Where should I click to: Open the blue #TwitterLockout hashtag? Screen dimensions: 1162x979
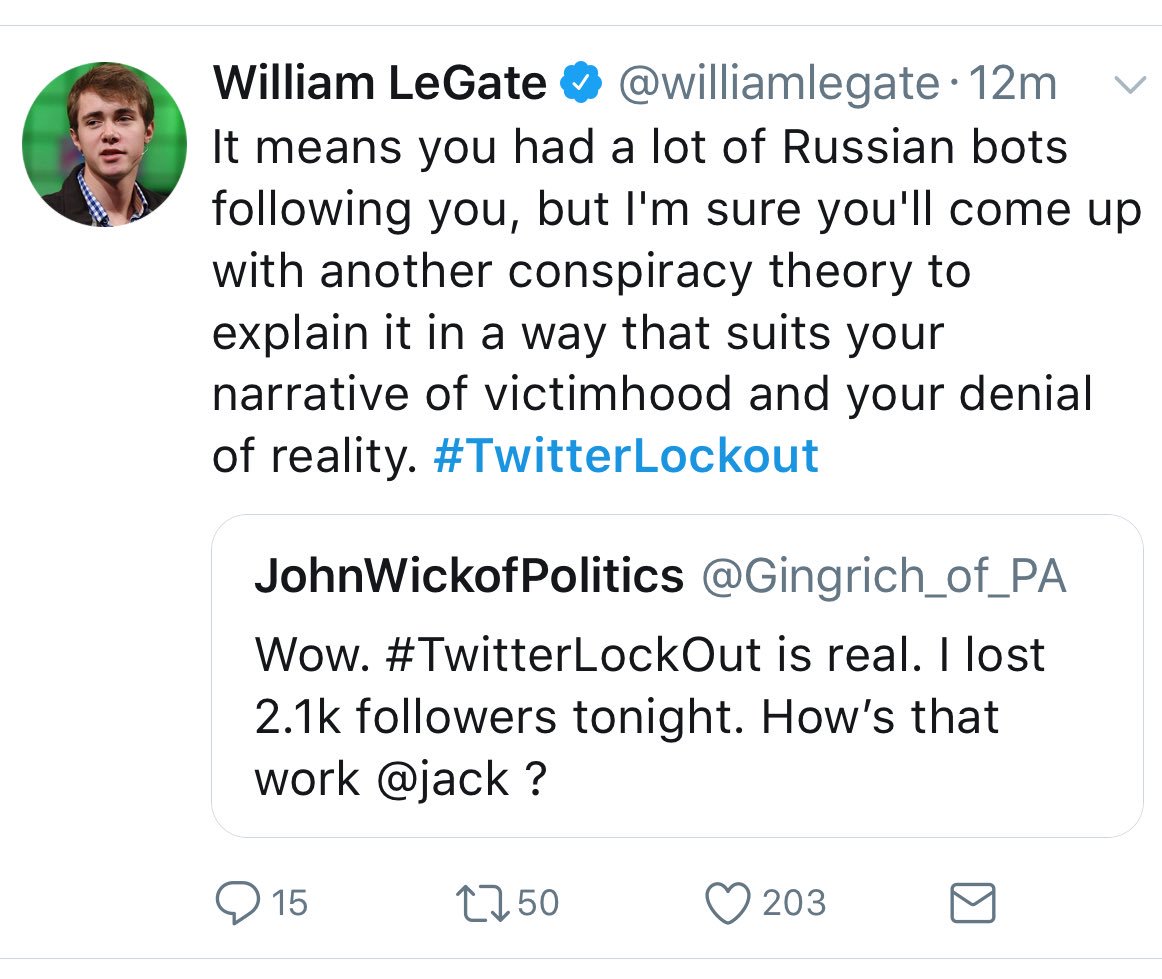click(626, 456)
